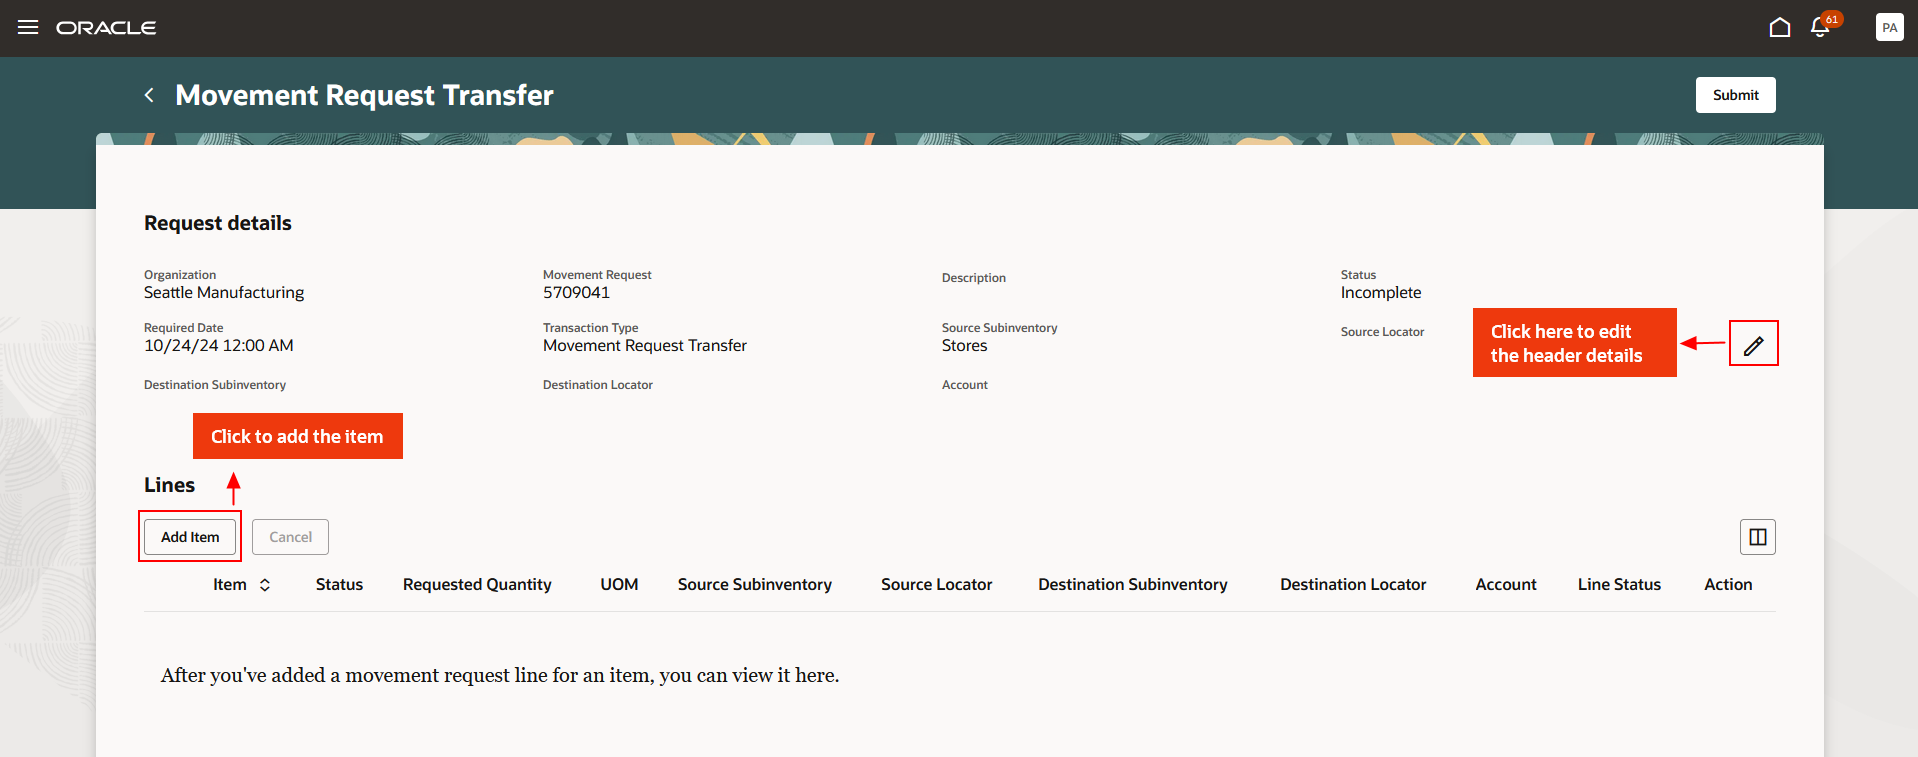
Task: Open the PA user profile menu
Action: [x=1890, y=27]
